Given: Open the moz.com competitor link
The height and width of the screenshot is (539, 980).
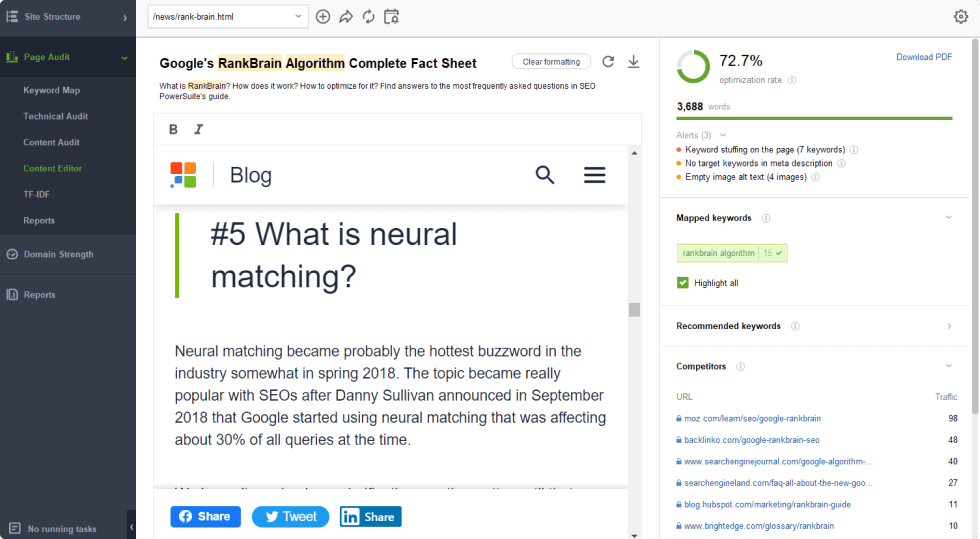Looking at the screenshot, I should pos(752,418).
